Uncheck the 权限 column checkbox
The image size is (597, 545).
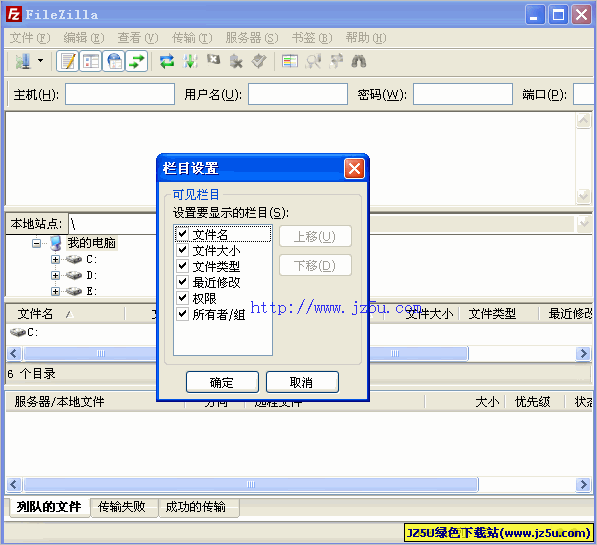point(183,297)
